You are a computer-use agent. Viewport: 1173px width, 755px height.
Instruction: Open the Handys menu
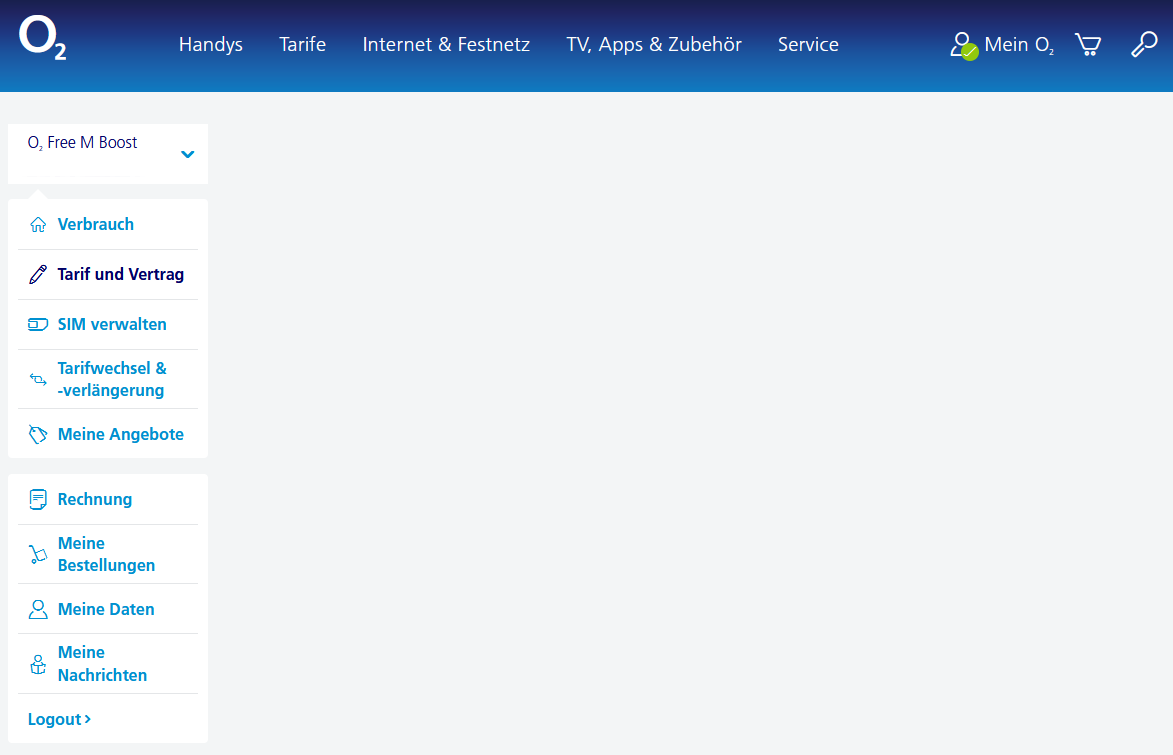tap(210, 44)
